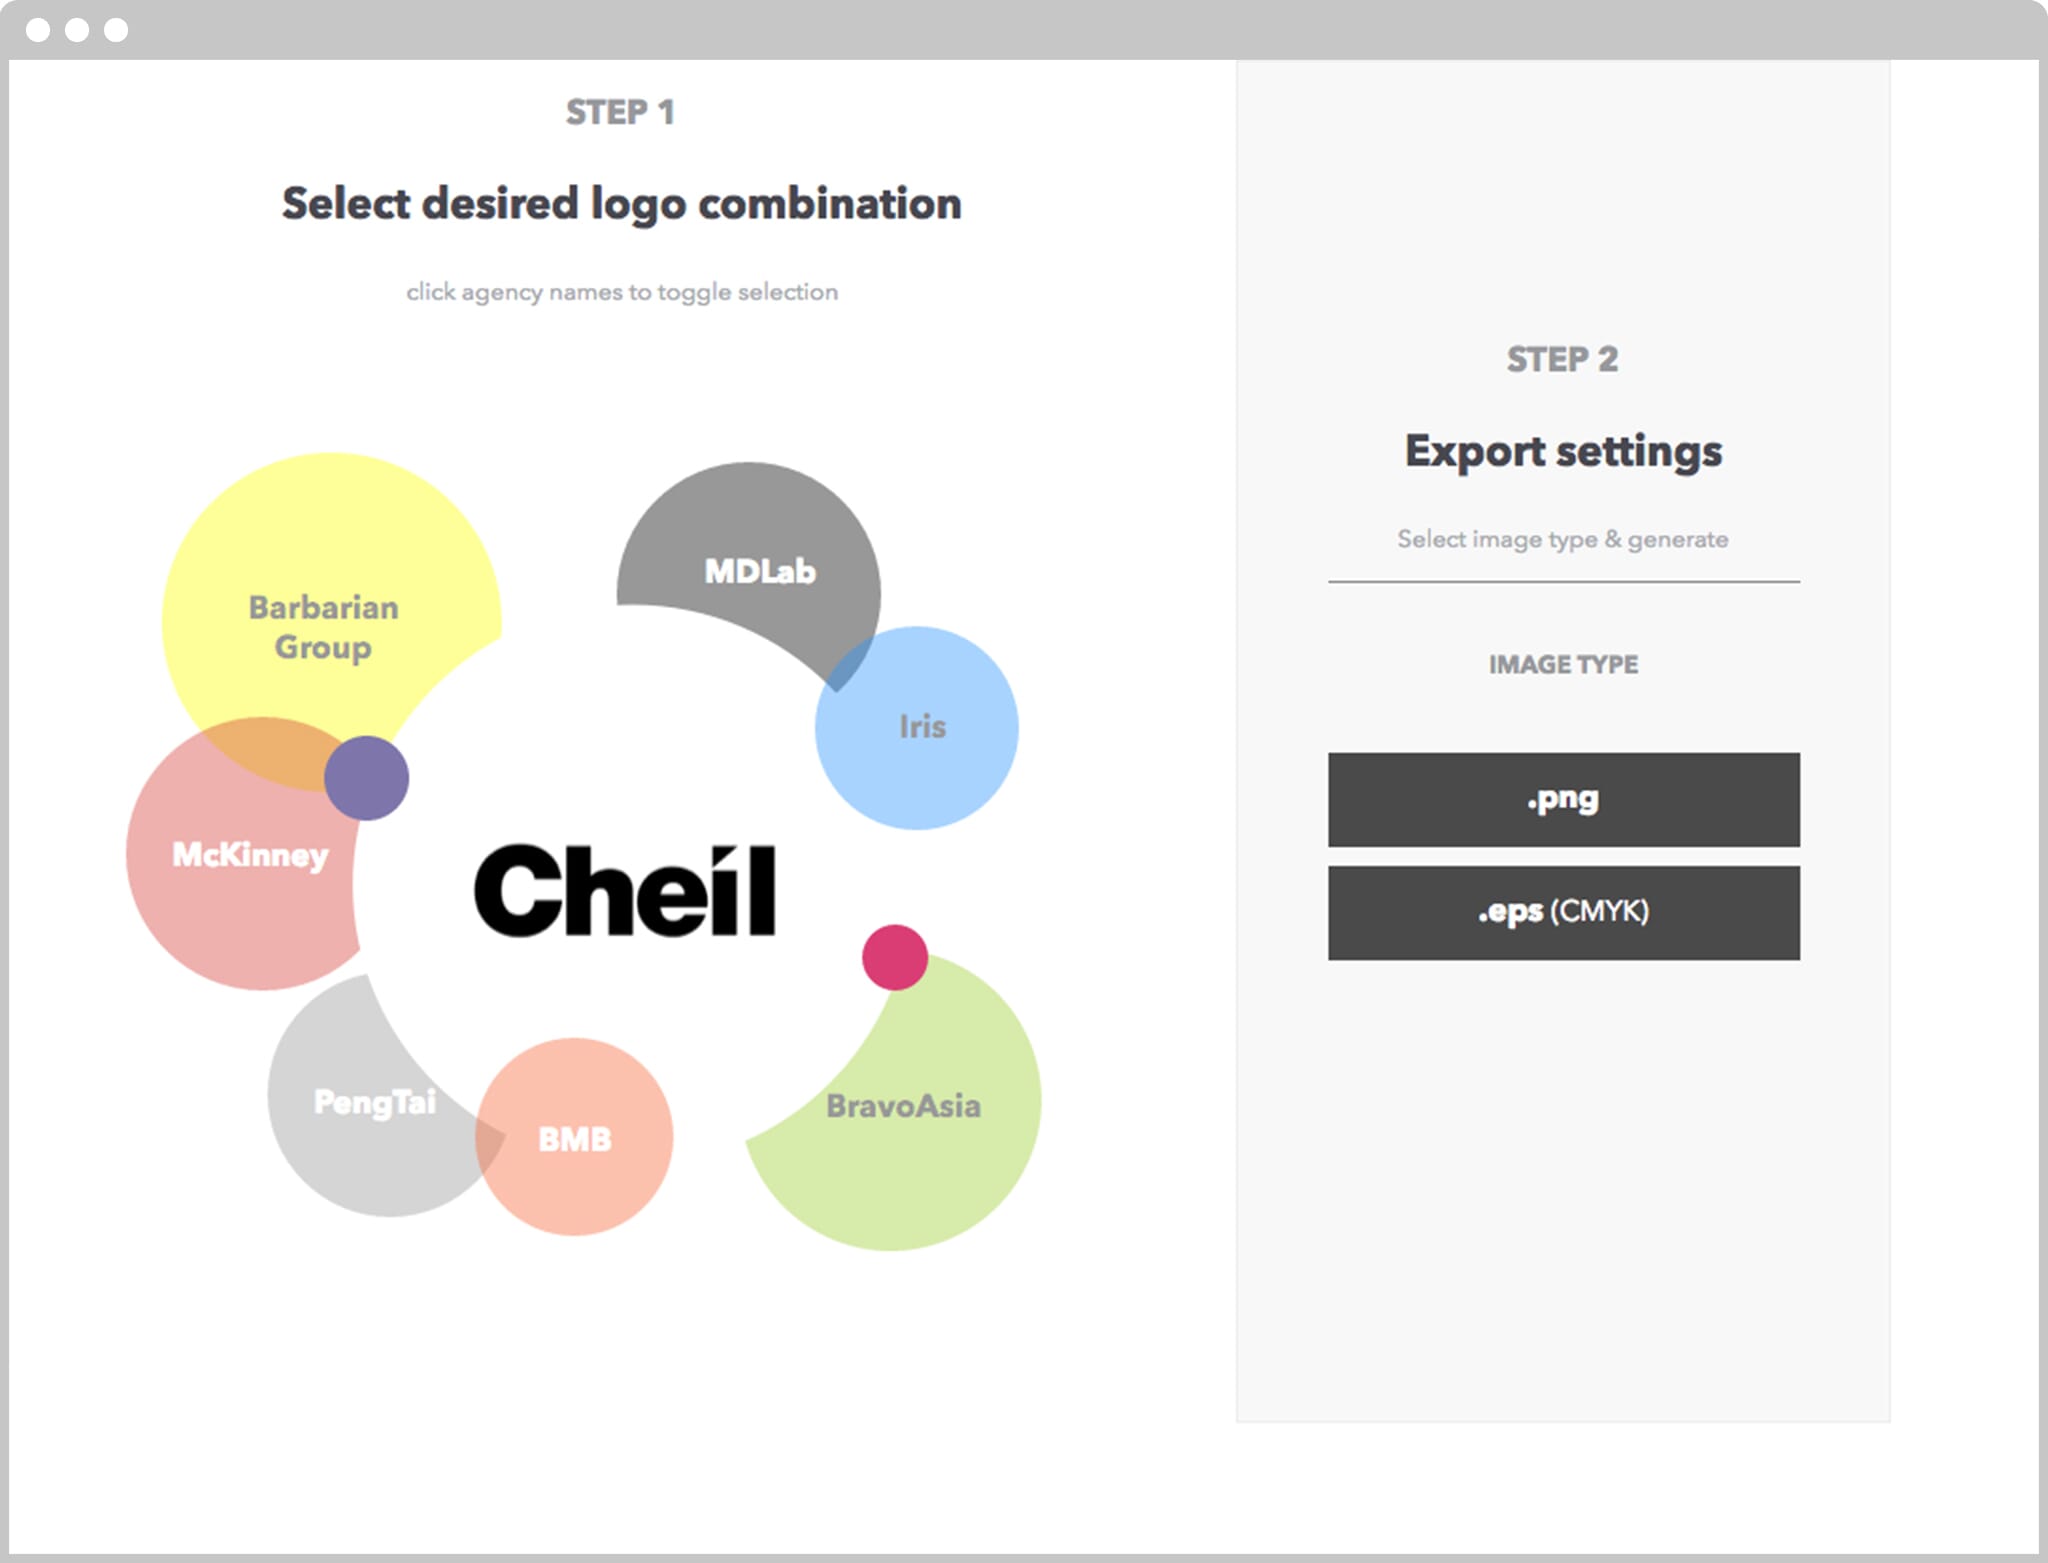Click the small magenta dot
The width and height of the screenshot is (2048, 1563).
point(895,957)
